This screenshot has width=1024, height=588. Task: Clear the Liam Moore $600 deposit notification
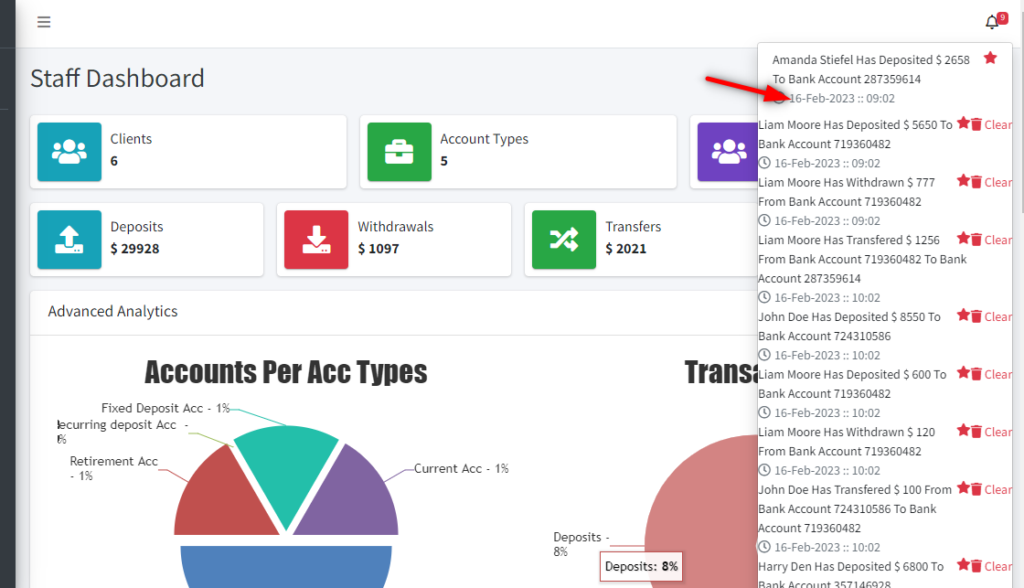998,374
